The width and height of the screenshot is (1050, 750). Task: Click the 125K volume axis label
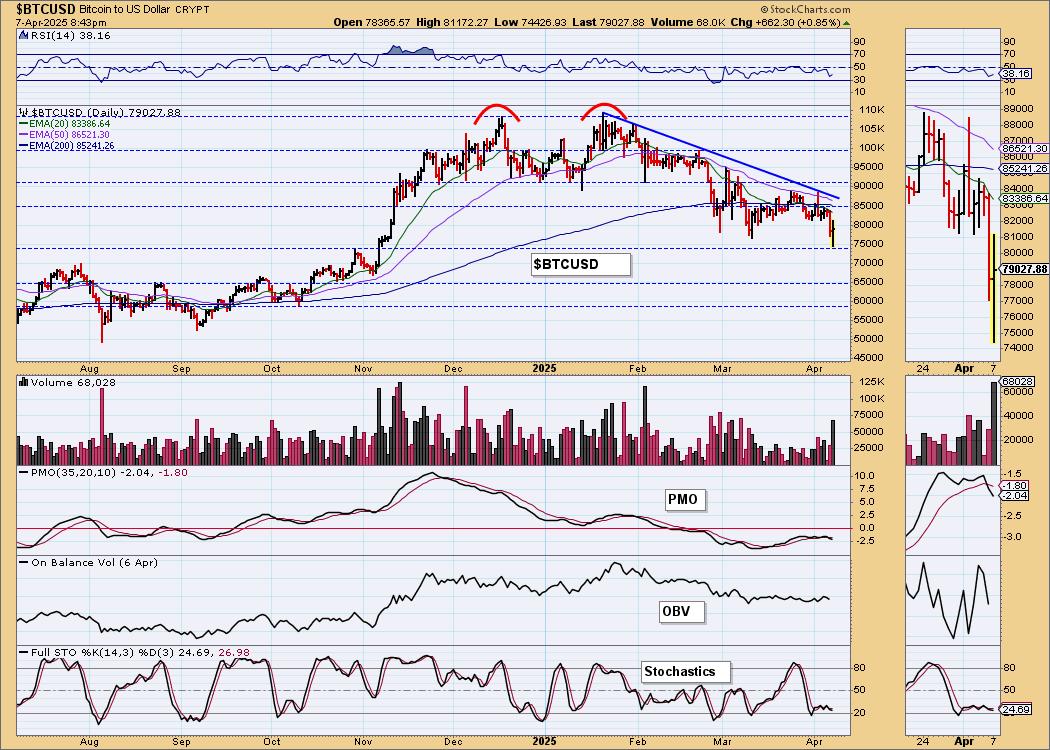coord(870,381)
